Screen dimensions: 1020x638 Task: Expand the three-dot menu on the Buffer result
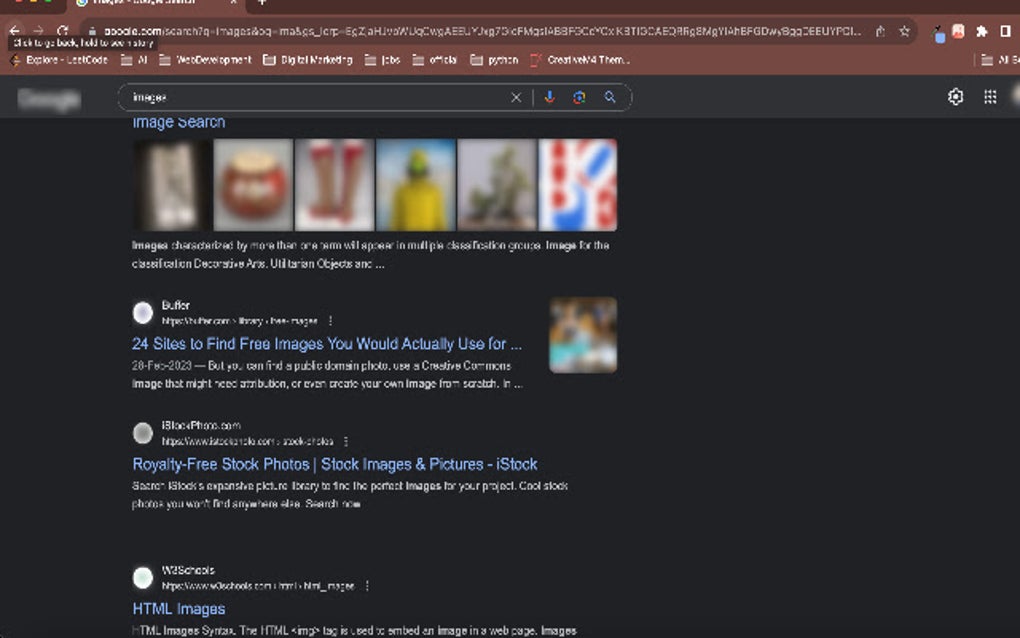pos(330,321)
